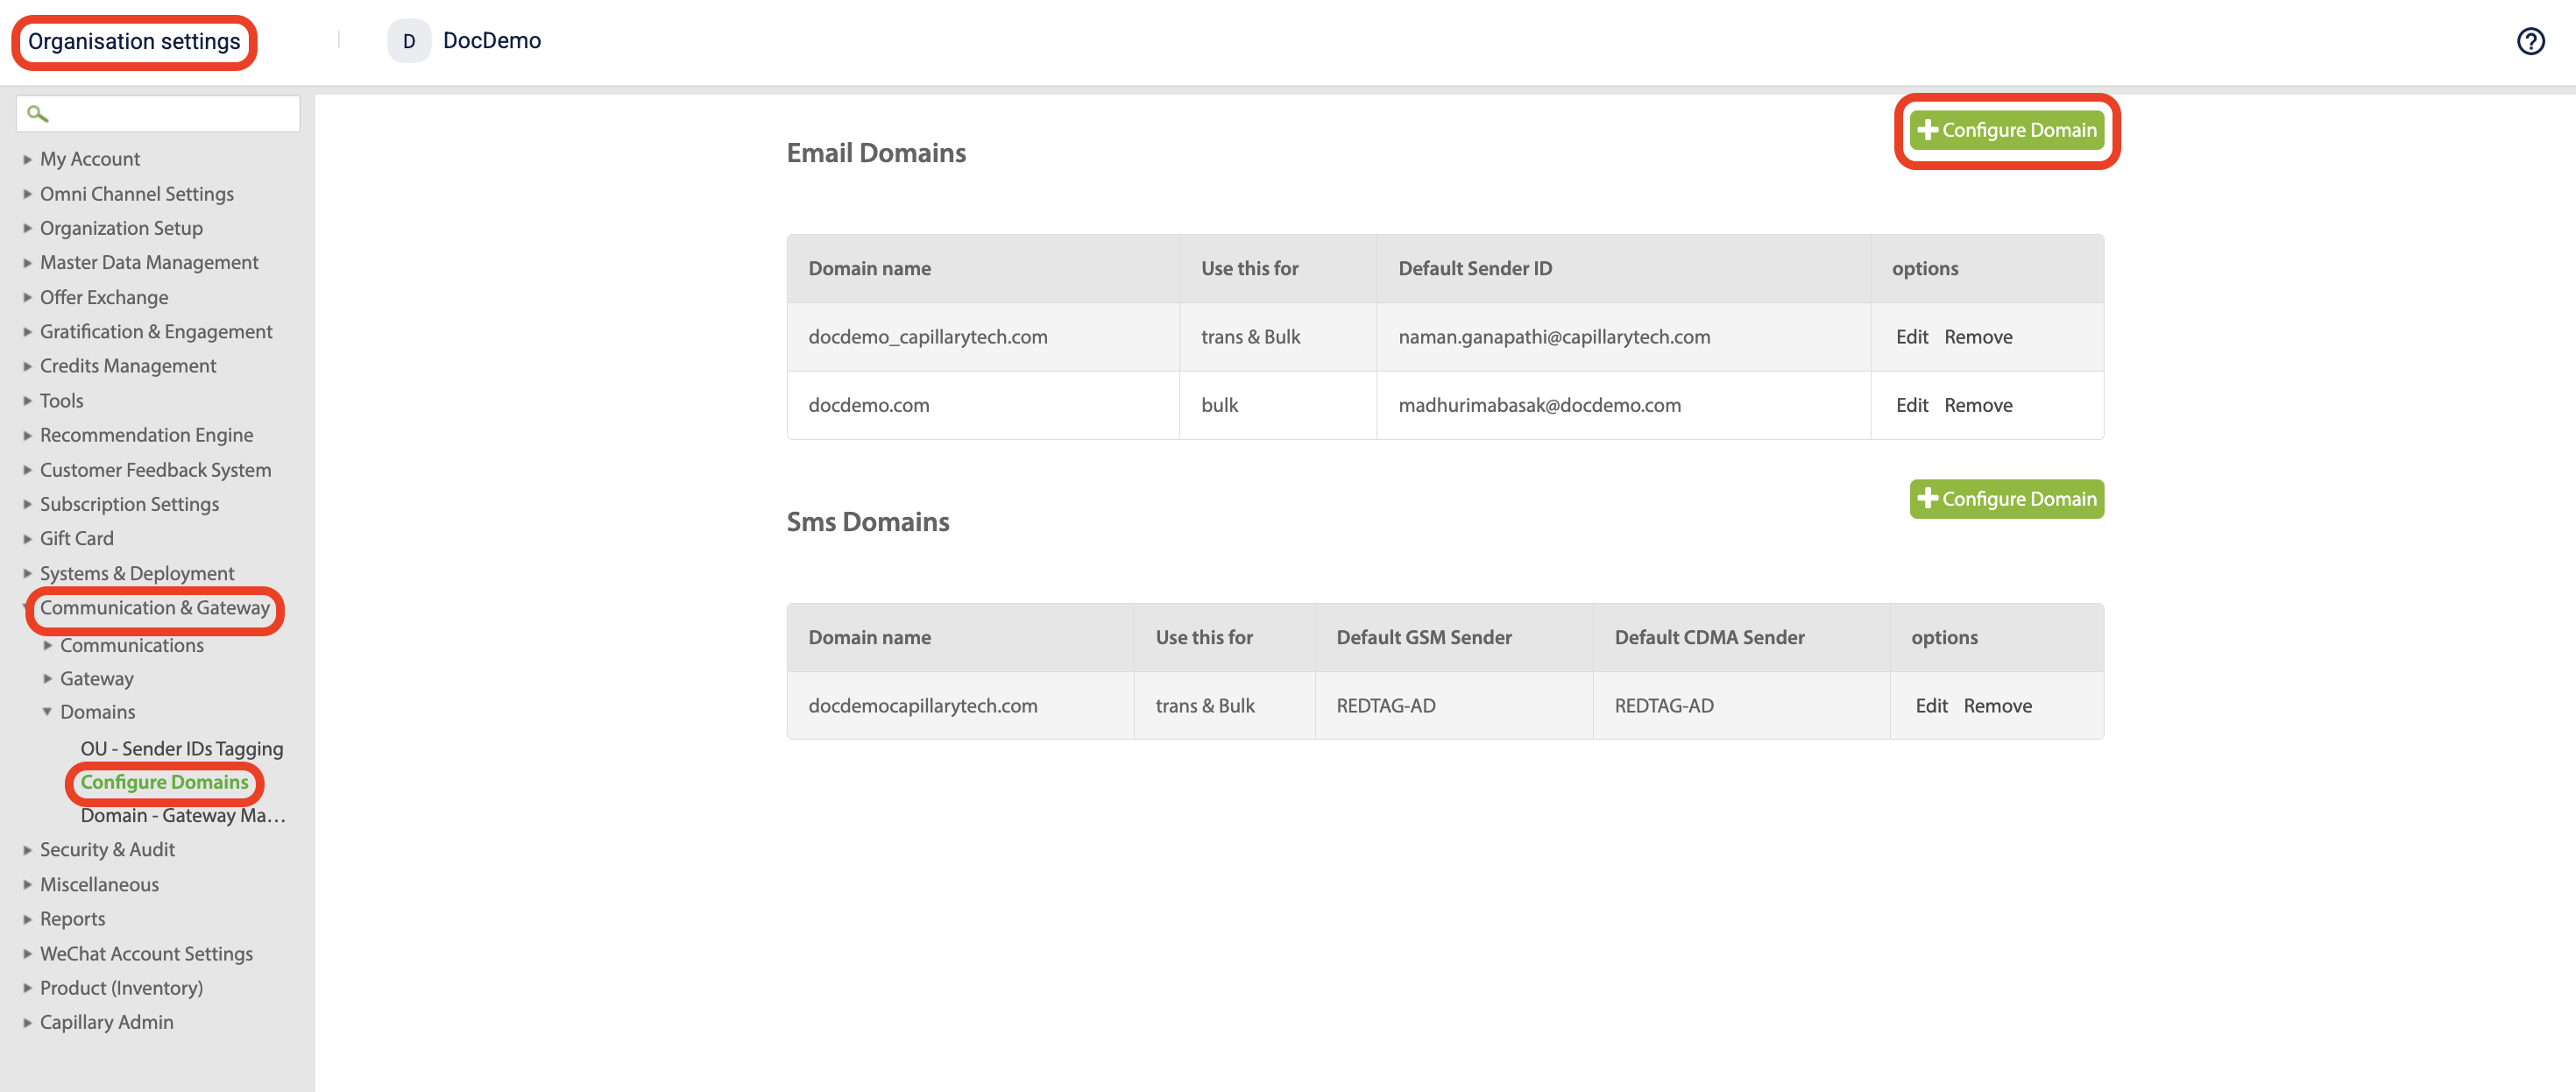This screenshot has width=2576, height=1092.
Task: Expand the Reports sidebar section
Action: (72, 918)
